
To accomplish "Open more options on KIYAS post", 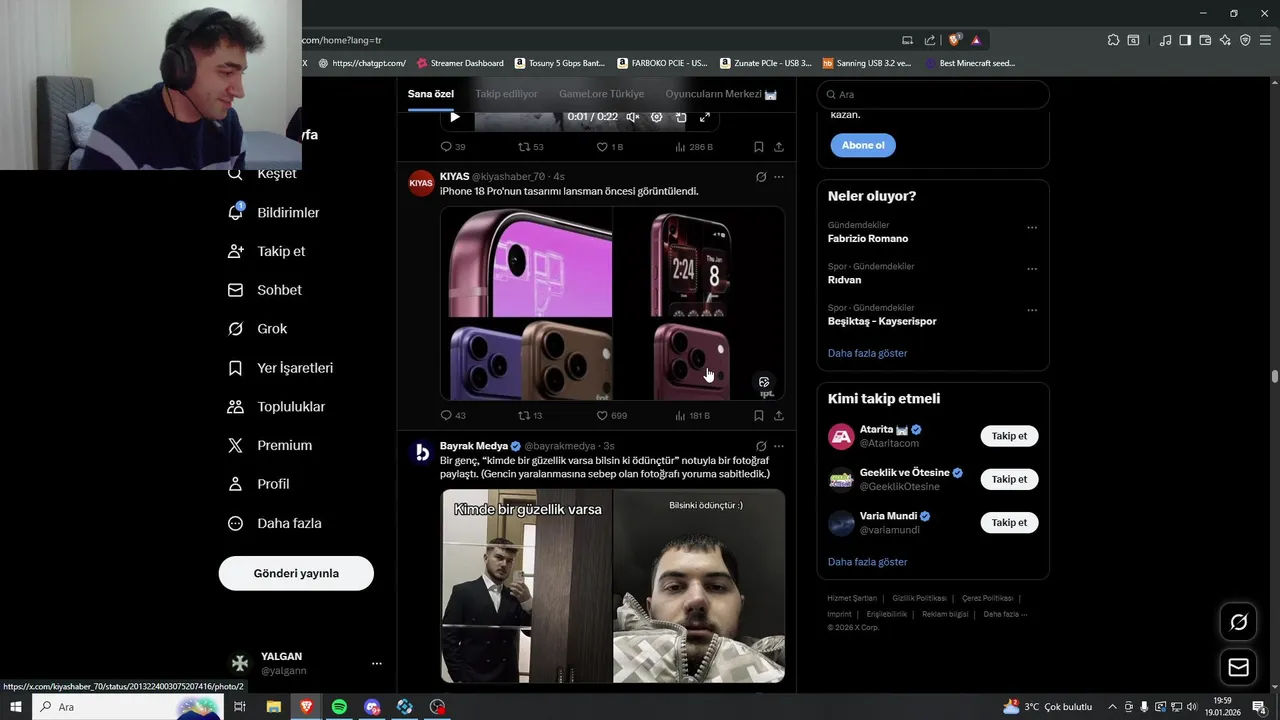I will tap(779, 177).
